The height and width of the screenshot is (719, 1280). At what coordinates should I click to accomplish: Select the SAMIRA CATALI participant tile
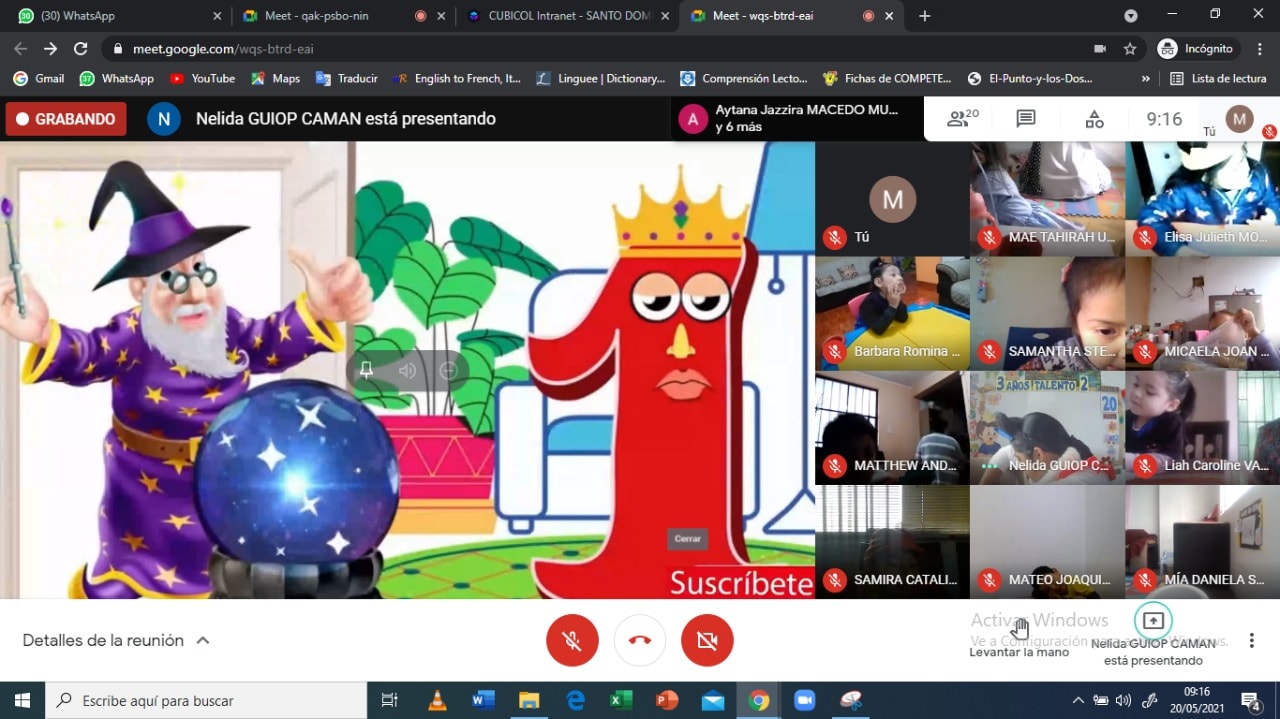tap(892, 542)
